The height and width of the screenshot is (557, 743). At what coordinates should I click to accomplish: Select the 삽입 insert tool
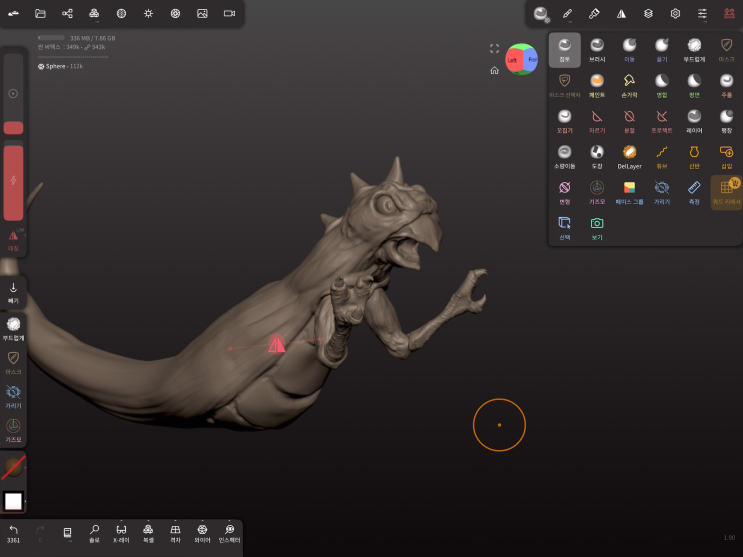(x=726, y=156)
